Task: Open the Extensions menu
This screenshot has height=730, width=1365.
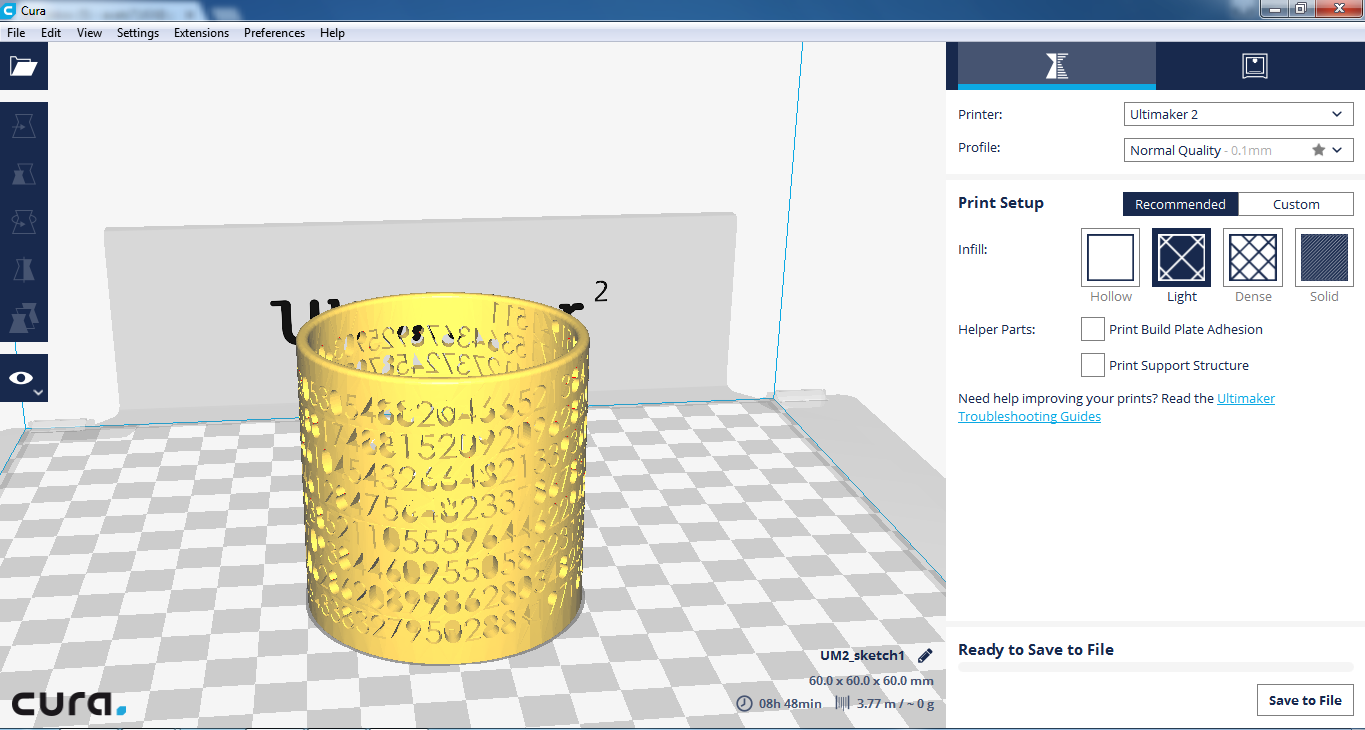Action: pyautogui.click(x=201, y=33)
